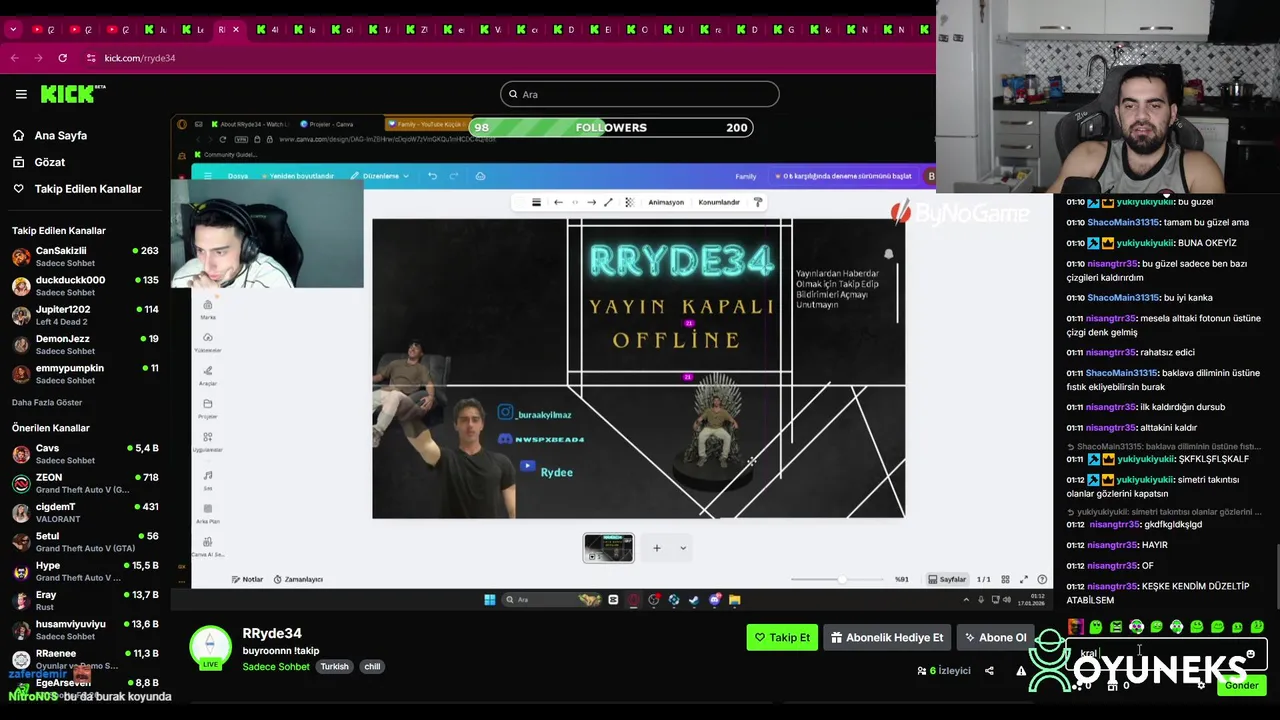The width and height of the screenshot is (1280, 720).
Task: Open the Kick hamburger sidebar menu
Action: point(21,94)
